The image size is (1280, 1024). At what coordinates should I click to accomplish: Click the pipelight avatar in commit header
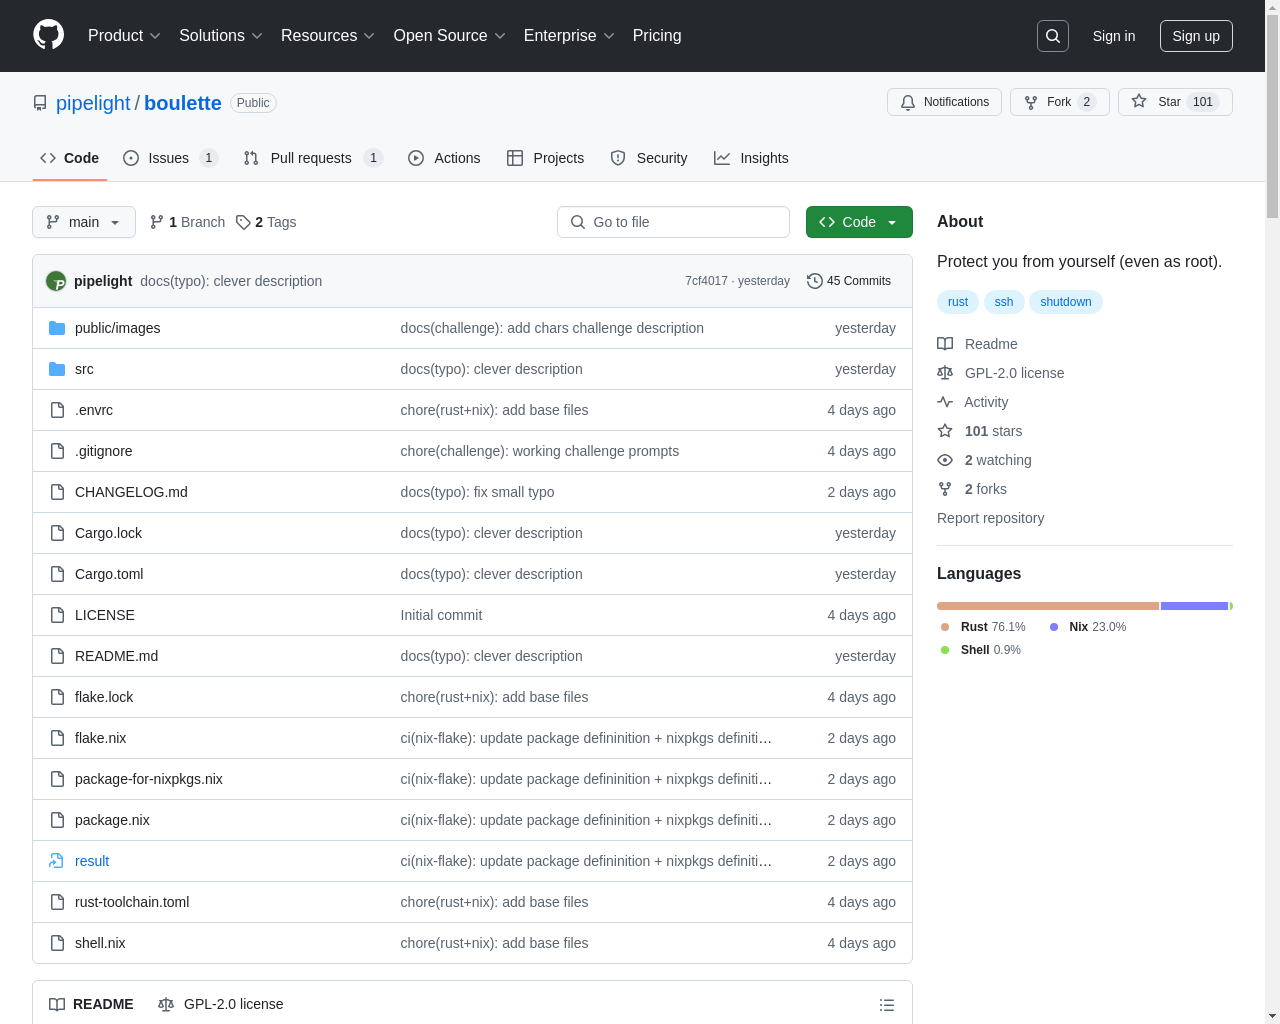point(56,281)
